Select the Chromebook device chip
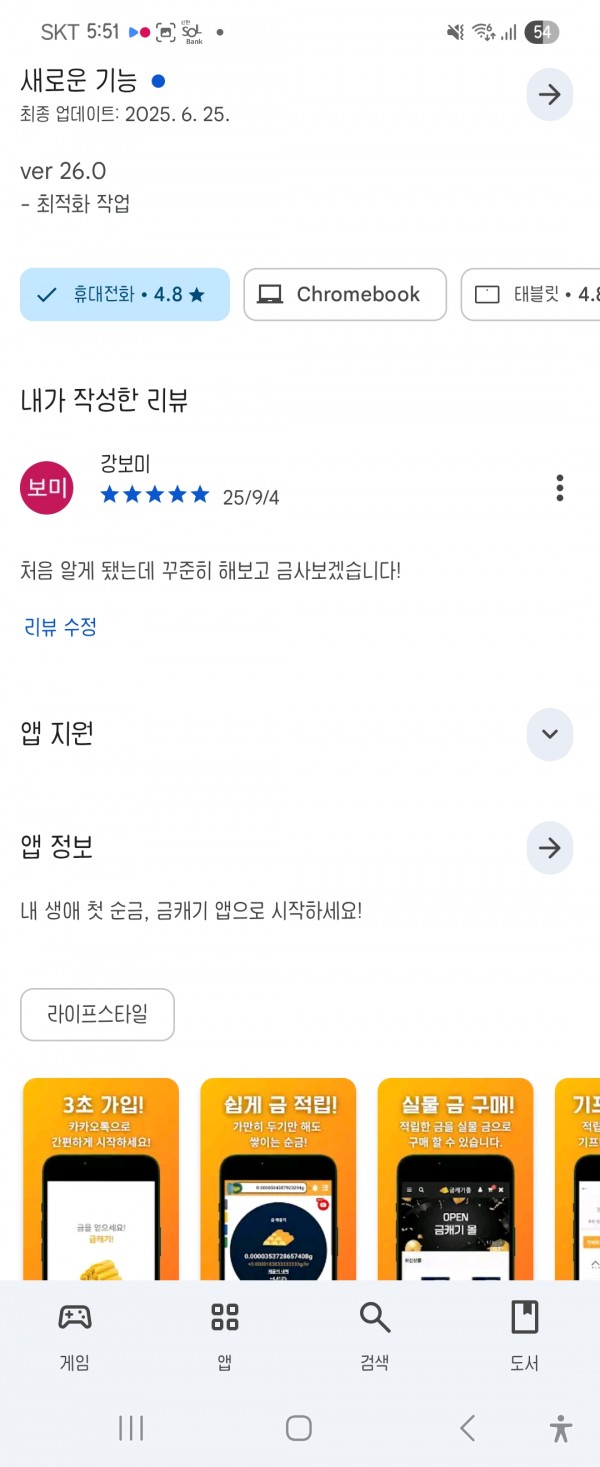Image resolution: width=600 pixels, height=1467 pixels. coord(345,295)
